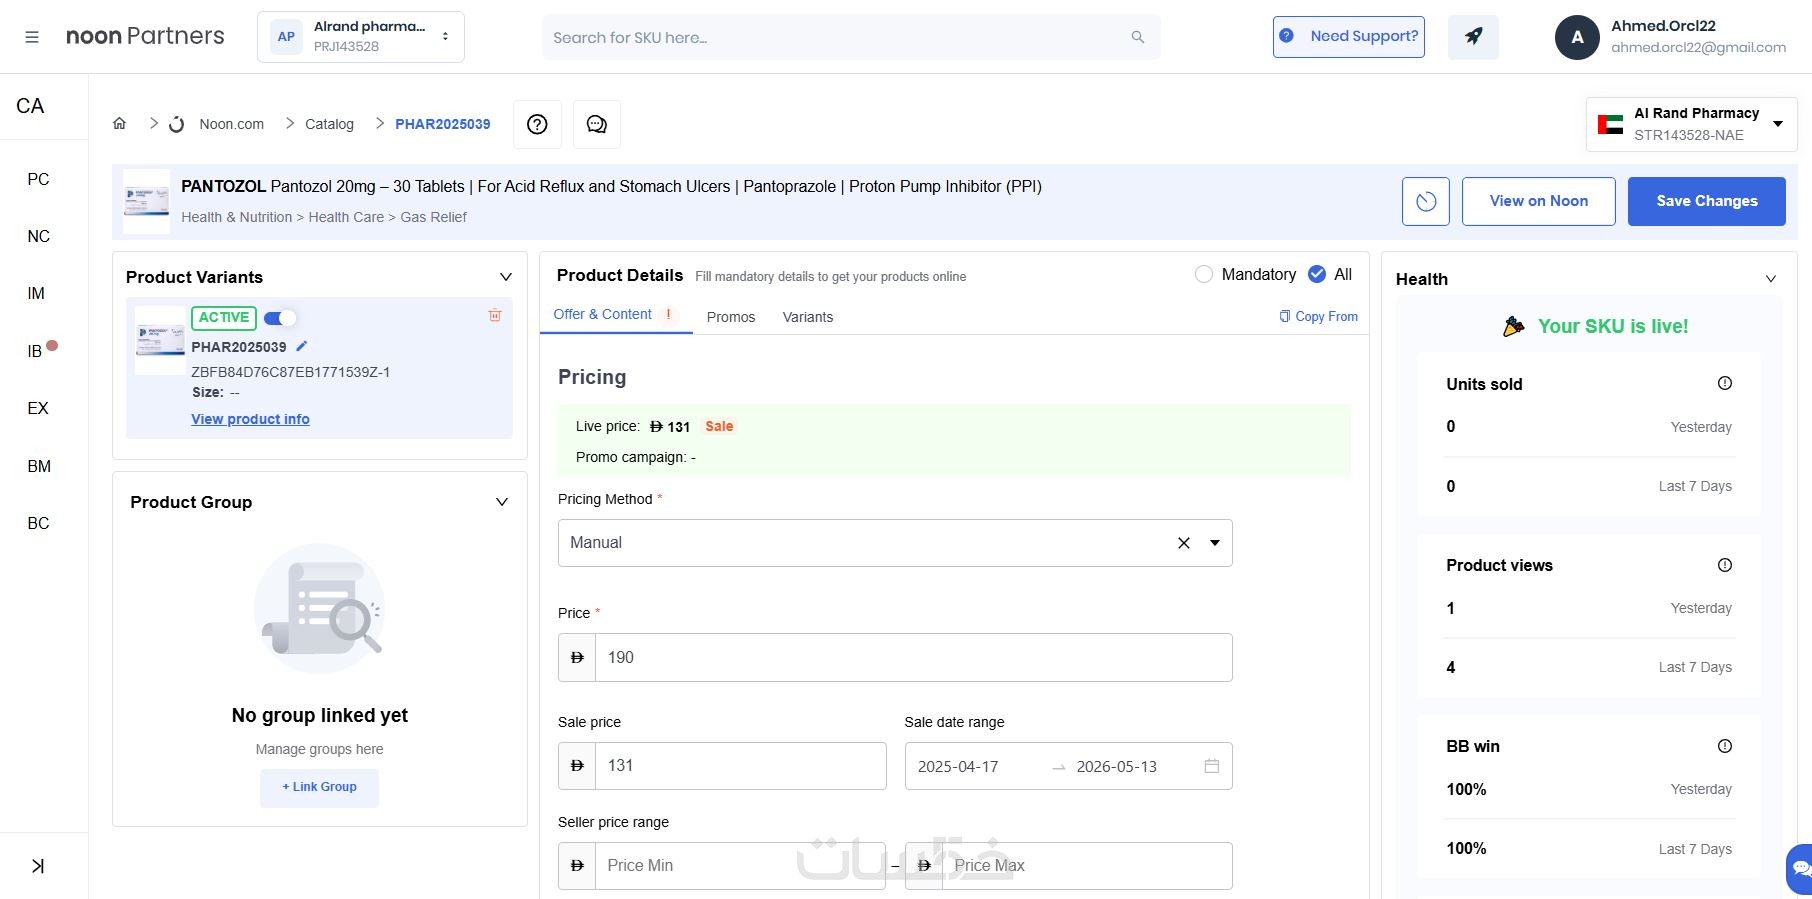Click the Units sold info icon

coord(1725,383)
